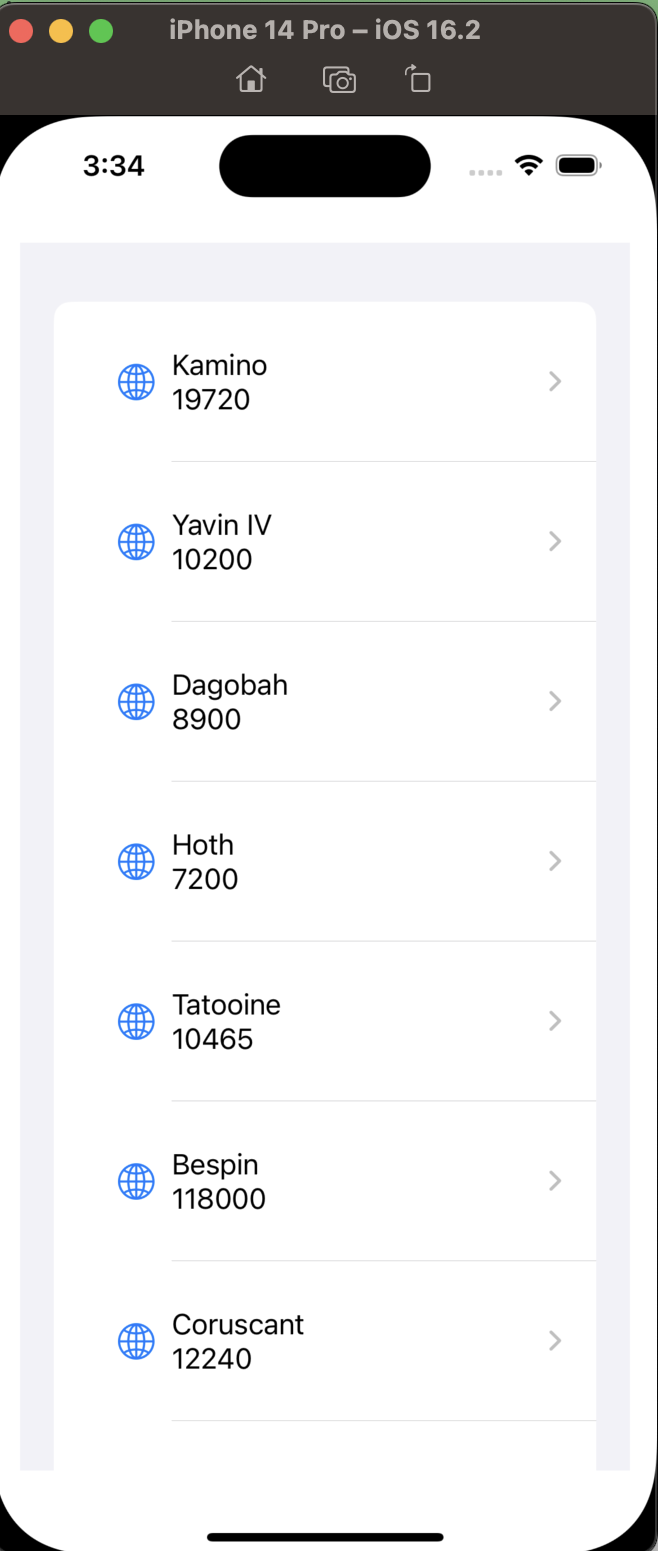Image resolution: width=658 pixels, height=1551 pixels.
Task: Click the battery indicator in the status bar
Action: pyautogui.click(x=578, y=166)
